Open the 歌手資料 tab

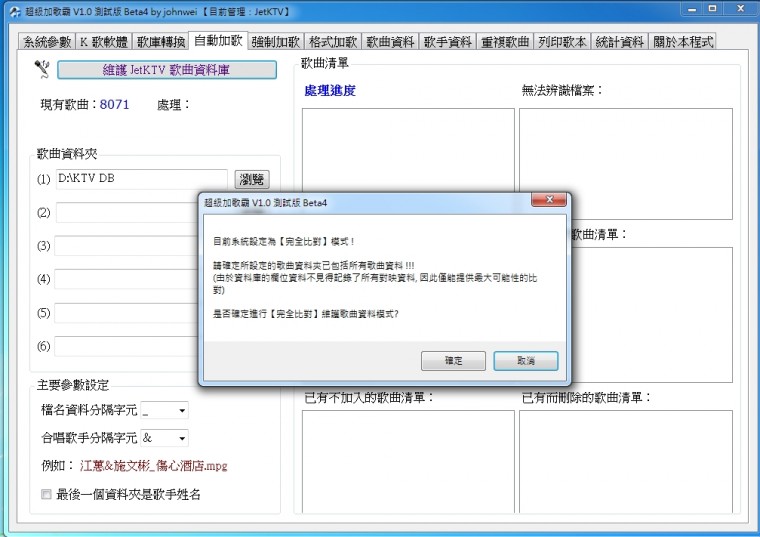point(447,42)
